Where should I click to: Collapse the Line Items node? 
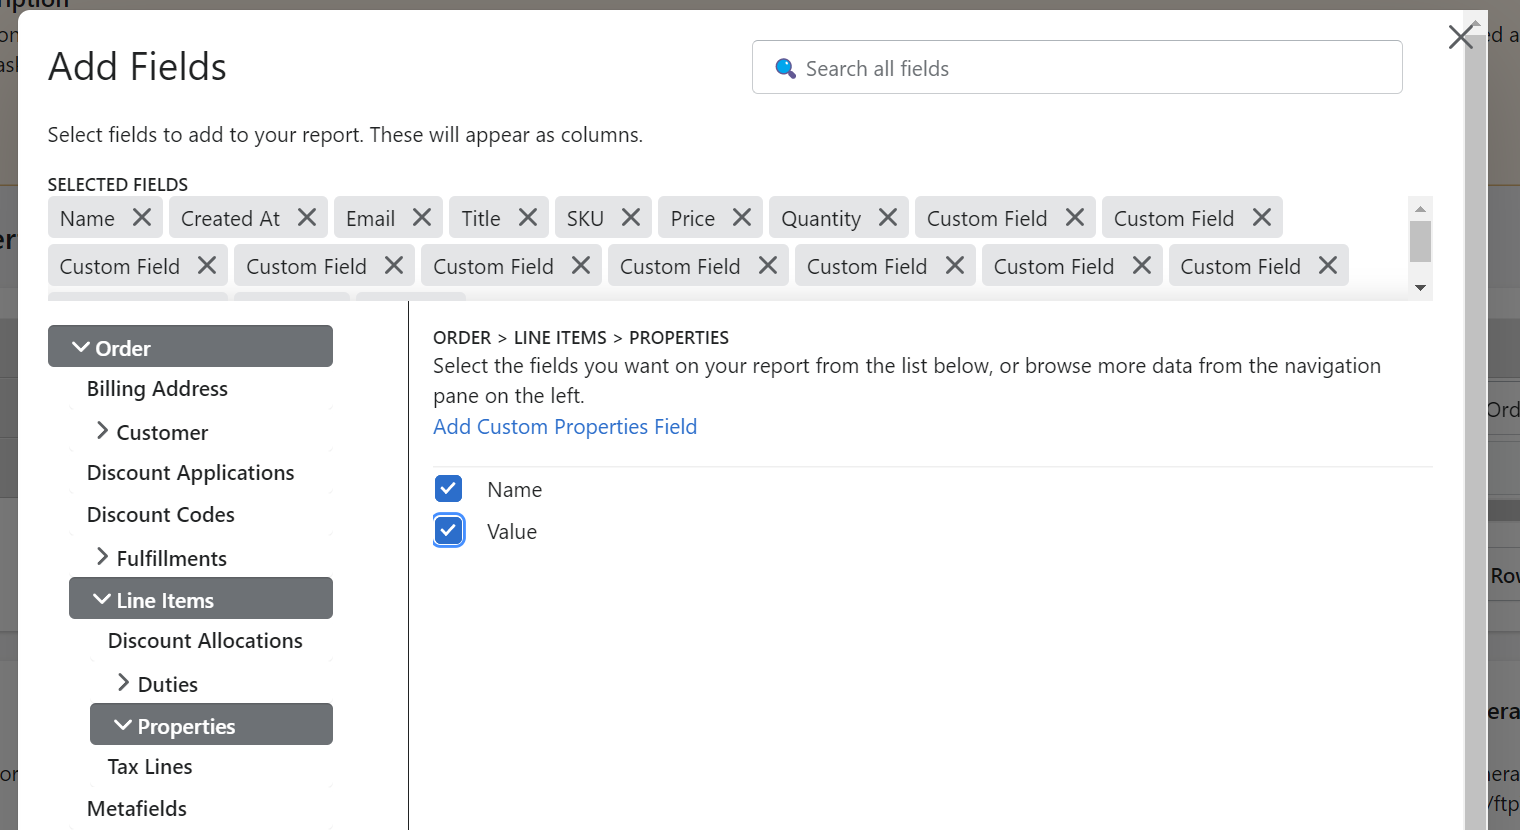click(102, 599)
